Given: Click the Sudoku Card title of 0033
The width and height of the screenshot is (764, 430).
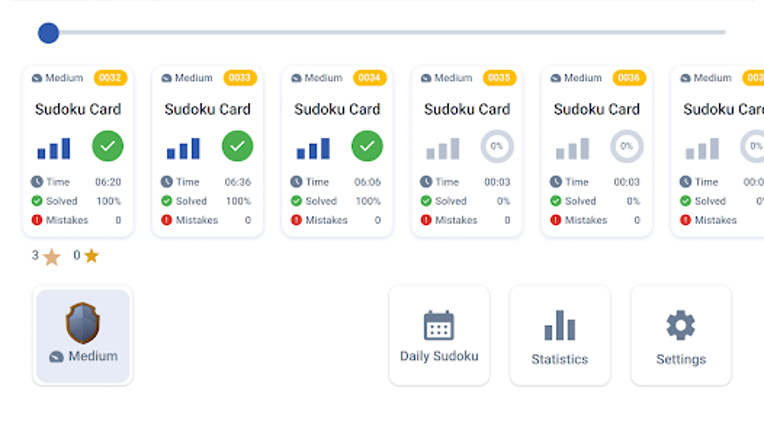Looking at the screenshot, I should click(x=208, y=109).
